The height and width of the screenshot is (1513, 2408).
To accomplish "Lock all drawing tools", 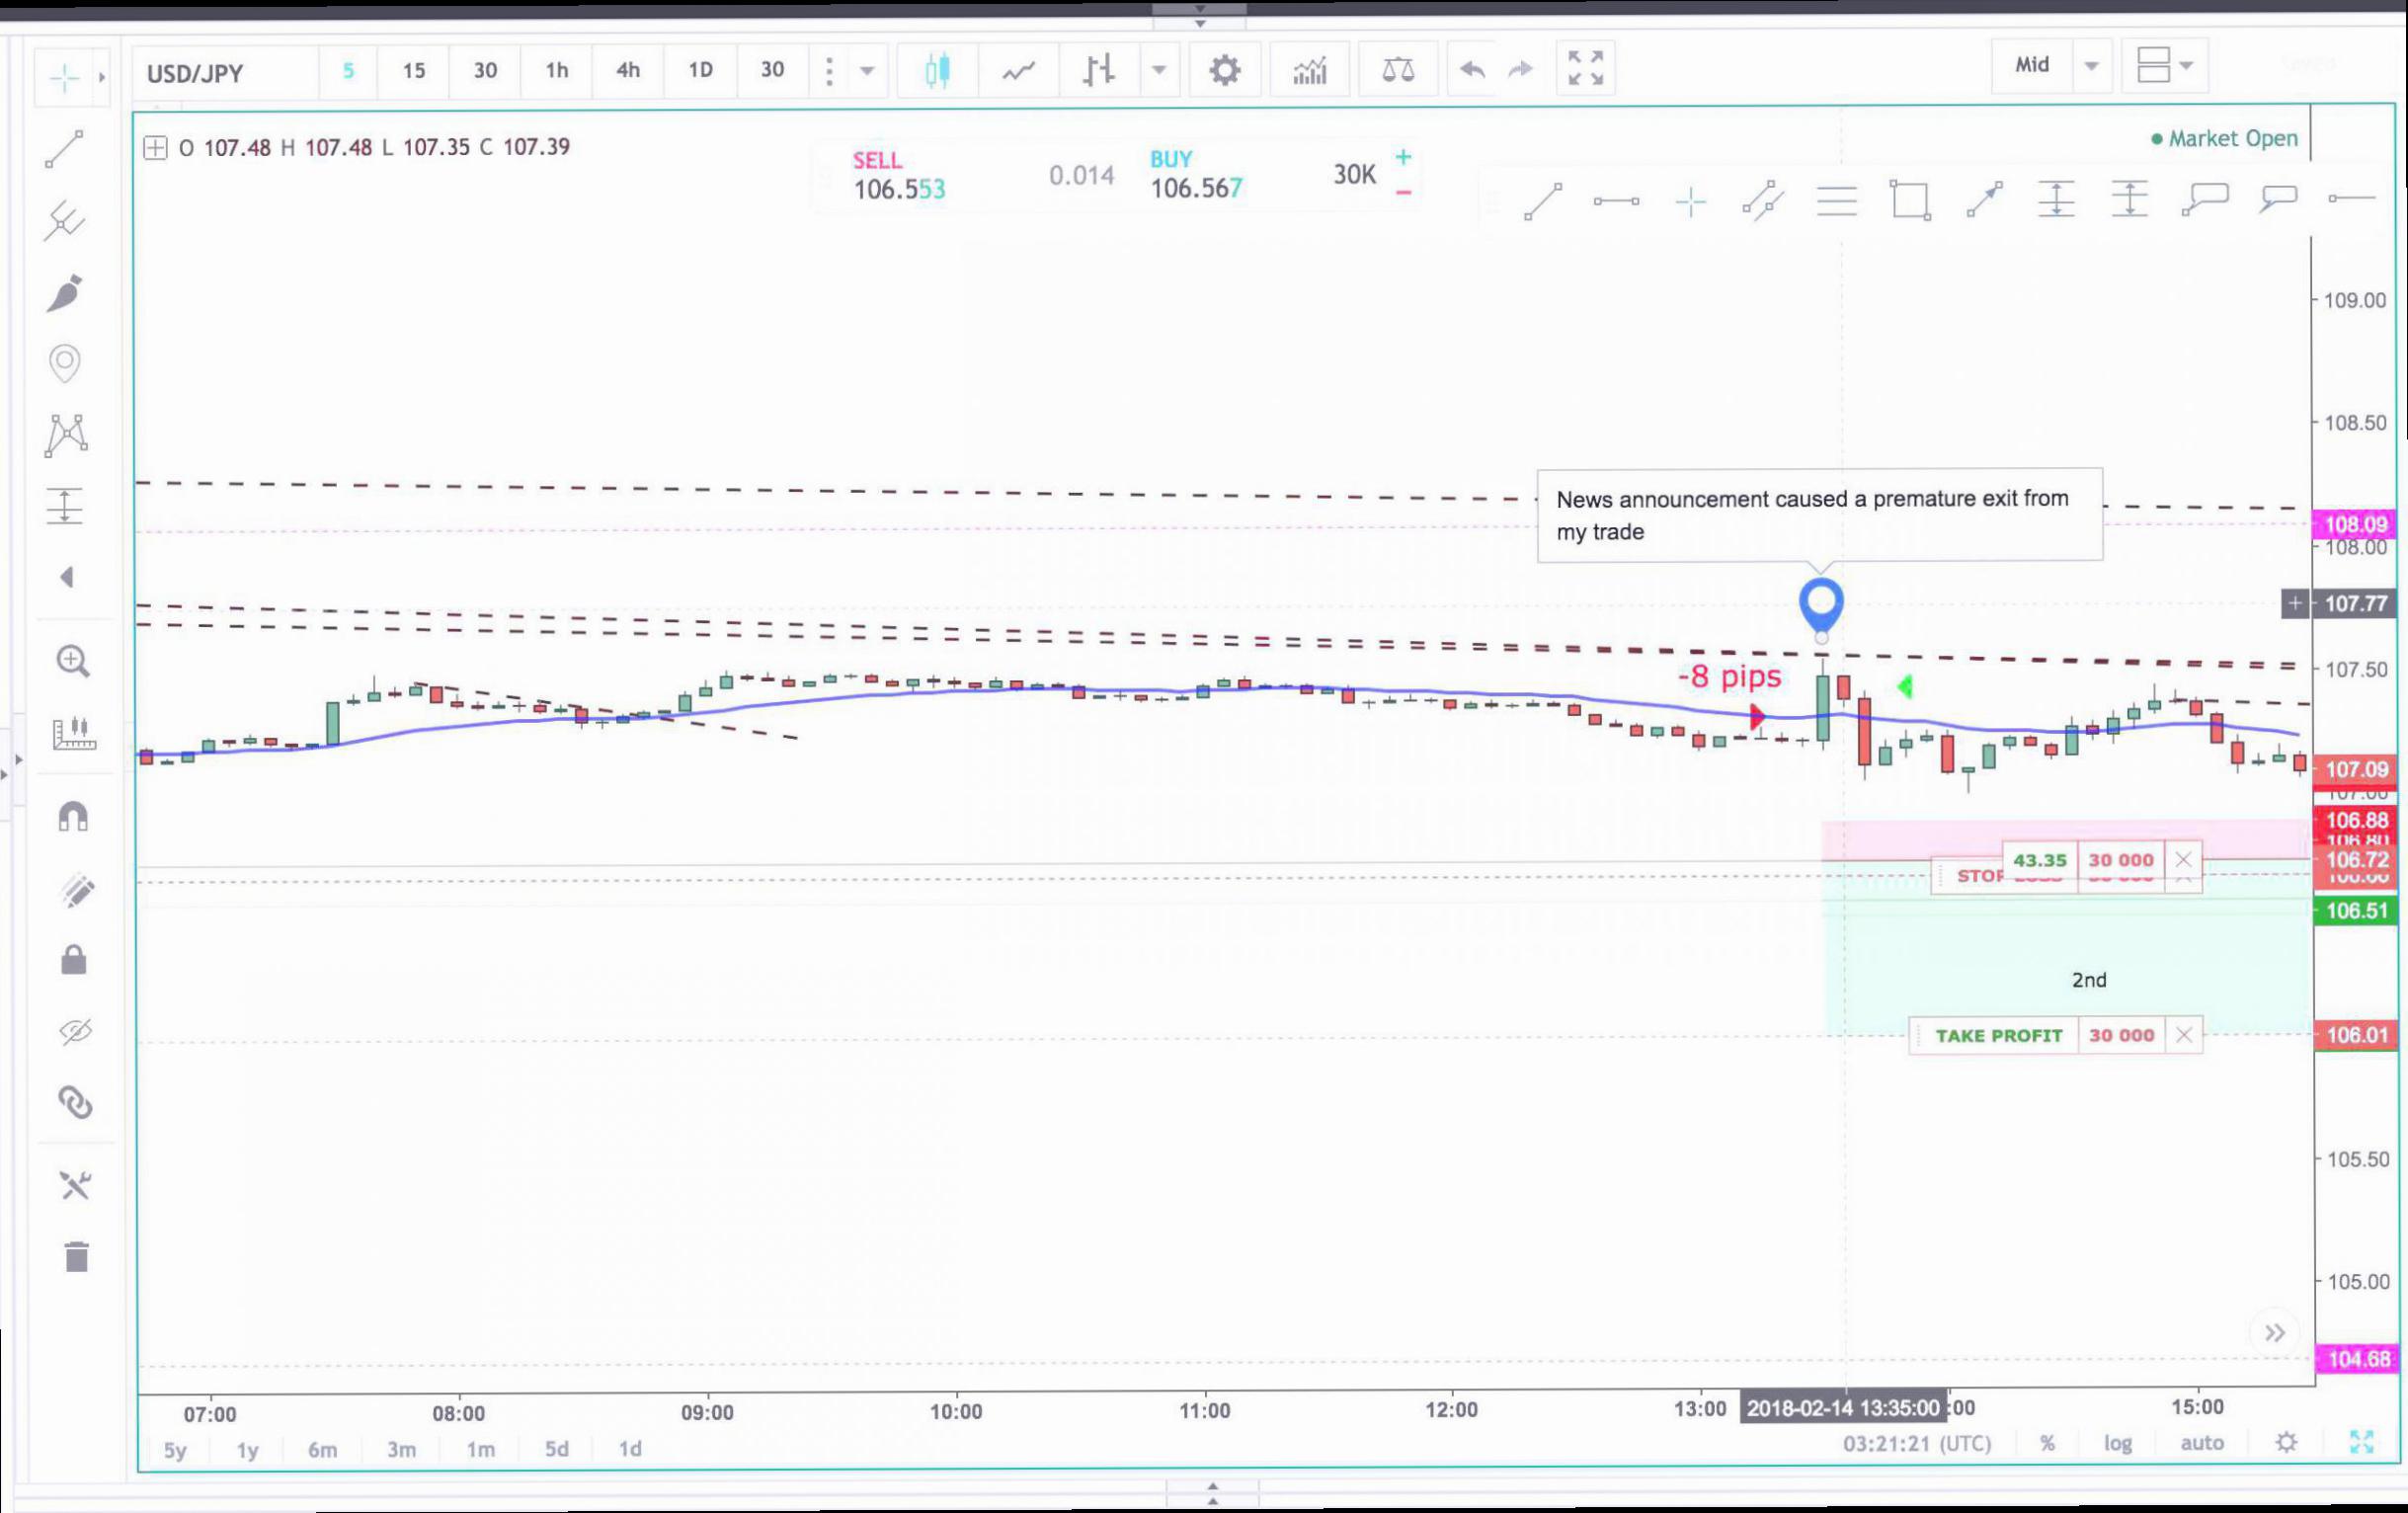I will (74, 959).
